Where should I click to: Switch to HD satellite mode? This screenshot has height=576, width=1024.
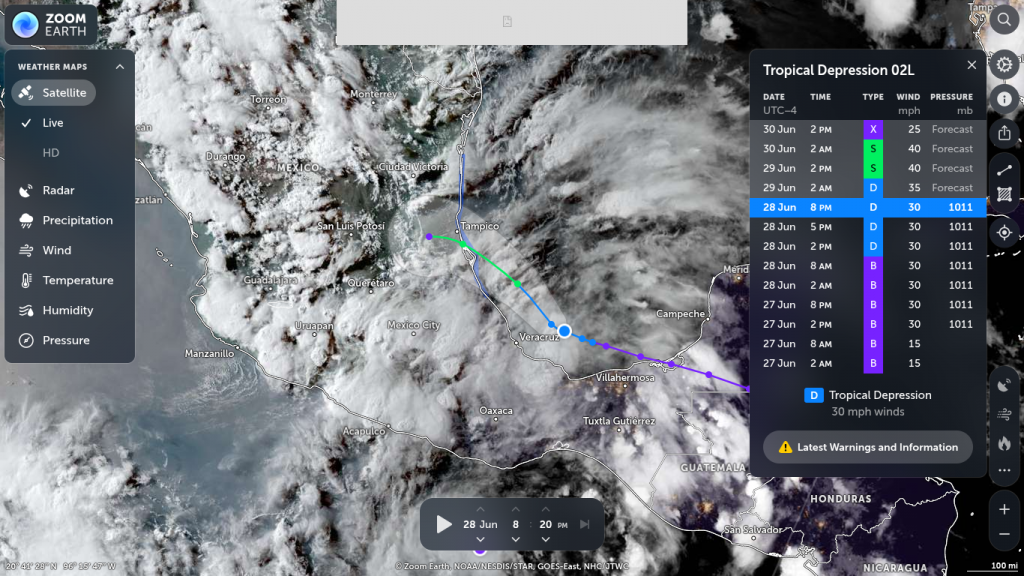pos(50,153)
